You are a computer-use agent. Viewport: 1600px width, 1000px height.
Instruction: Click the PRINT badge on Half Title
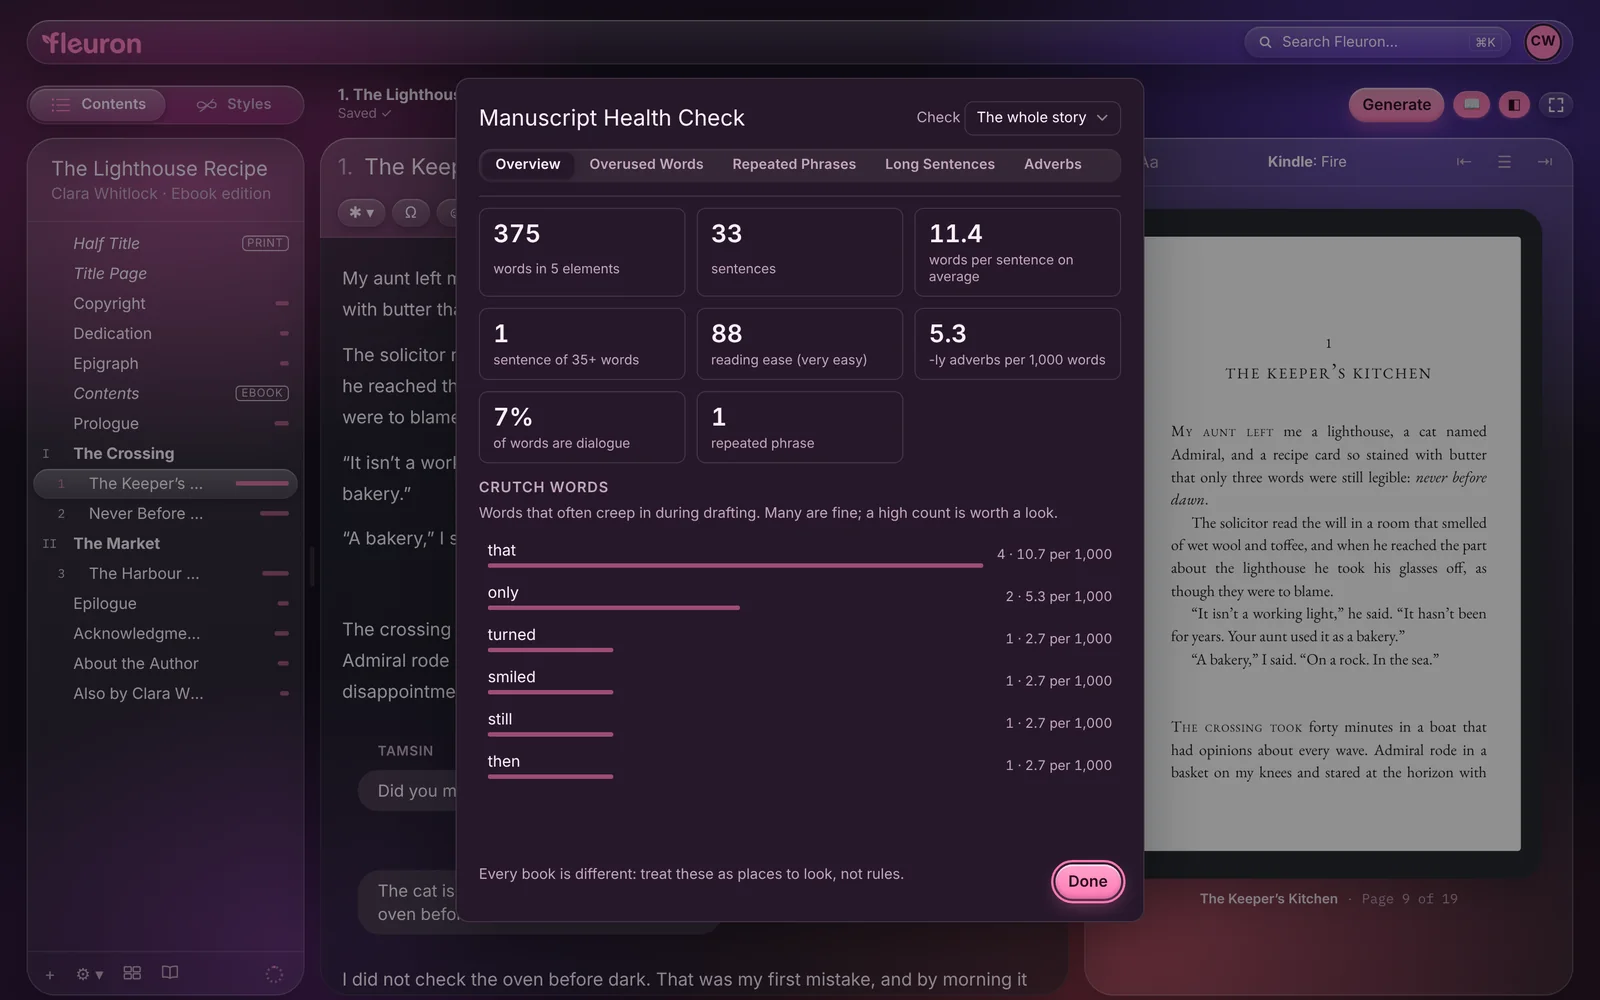coord(265,243)
